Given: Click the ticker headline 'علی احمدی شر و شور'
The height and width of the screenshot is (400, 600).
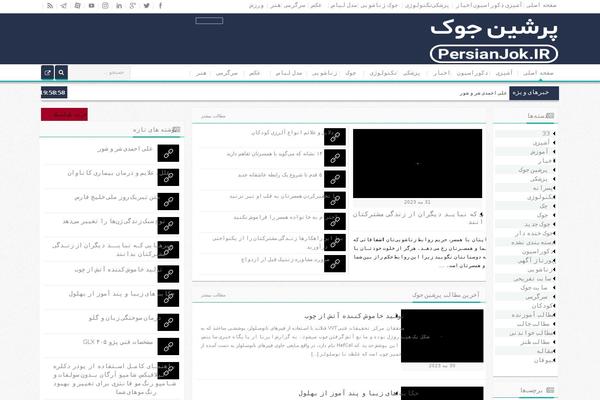Looking at the screenshot, I should coord(483,93).
